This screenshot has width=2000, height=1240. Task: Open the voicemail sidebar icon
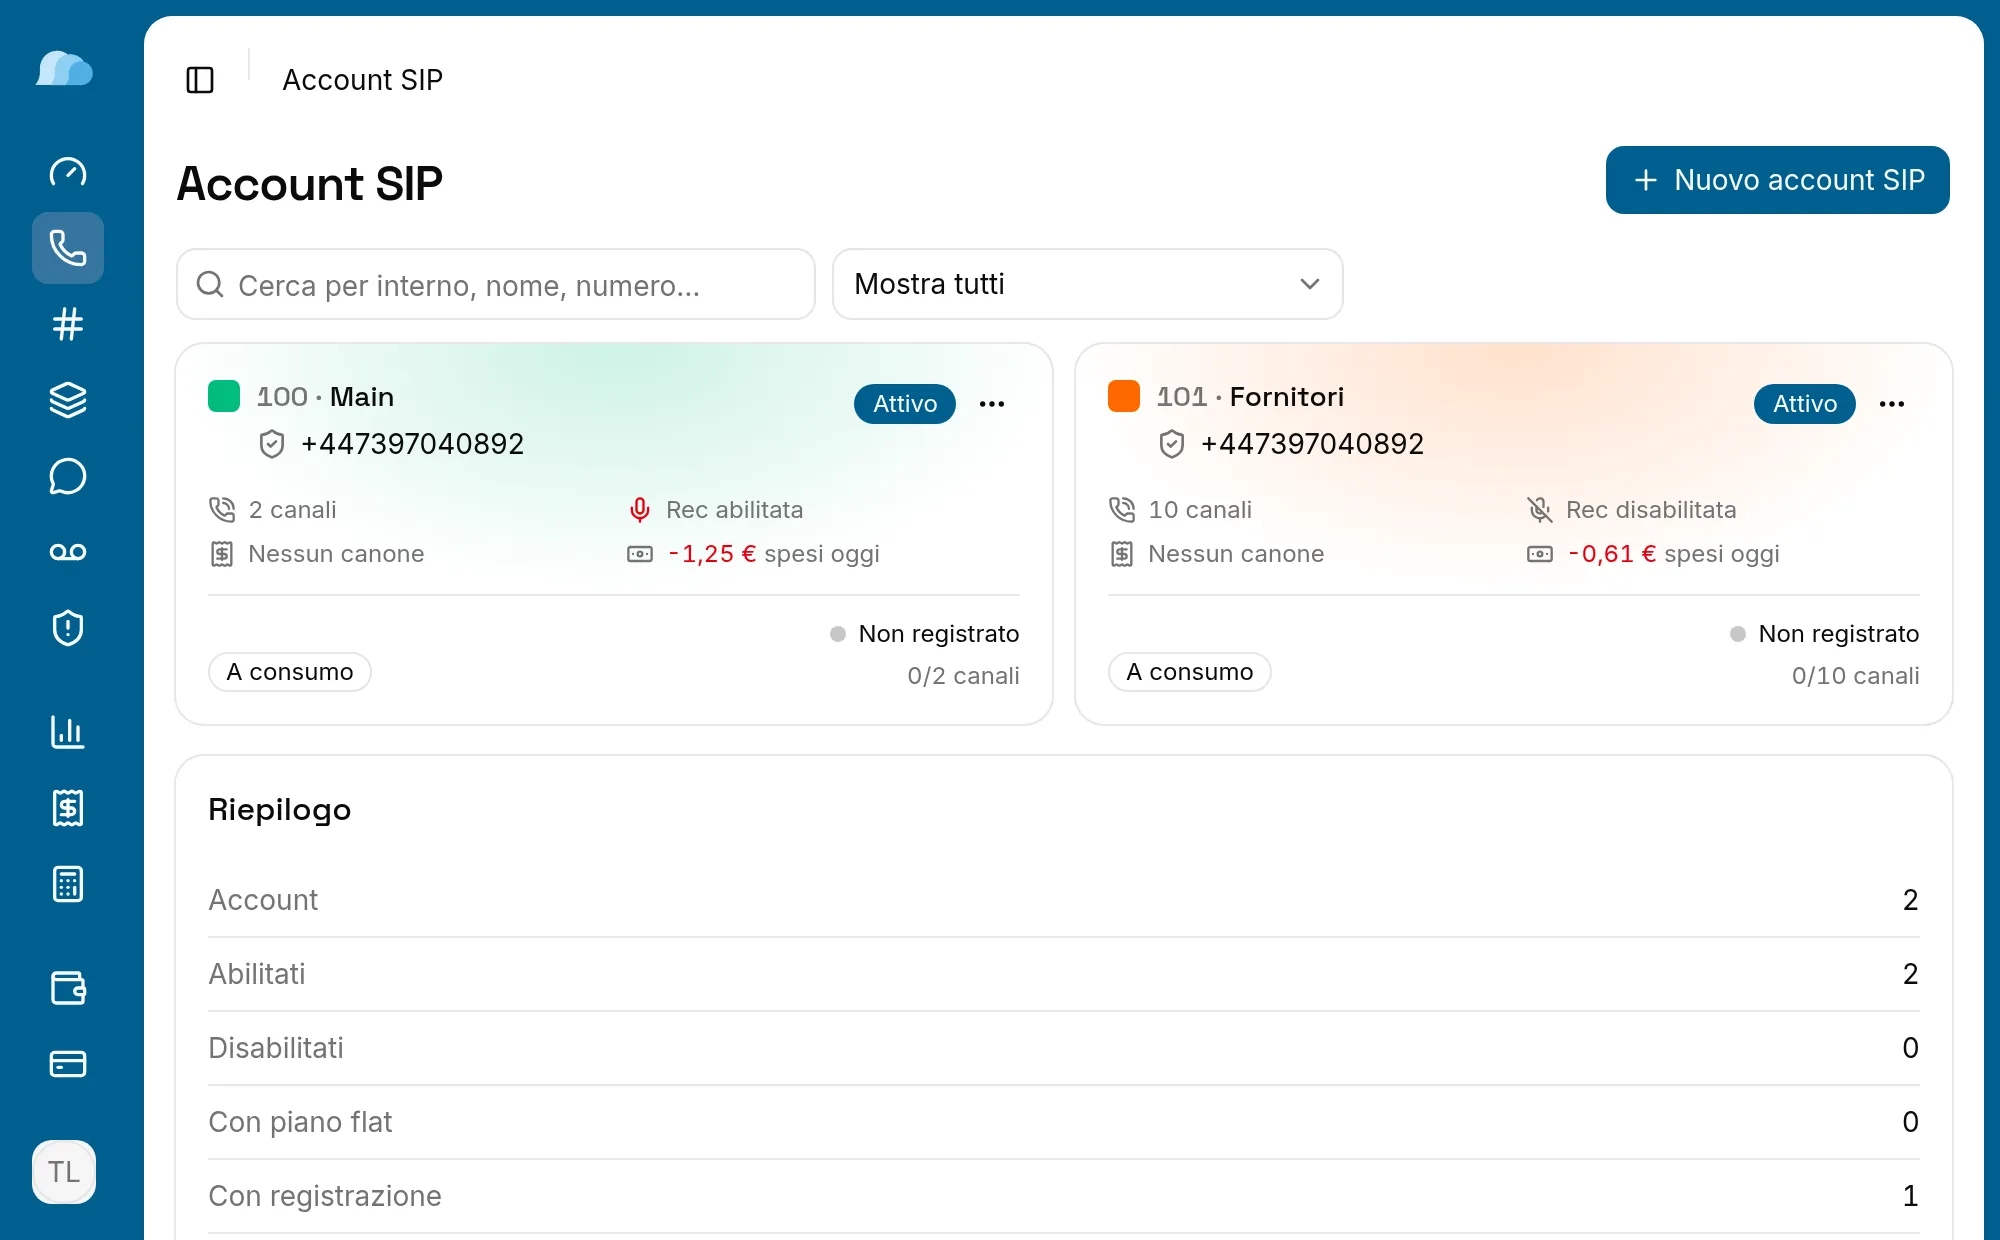tap(68, 552)
